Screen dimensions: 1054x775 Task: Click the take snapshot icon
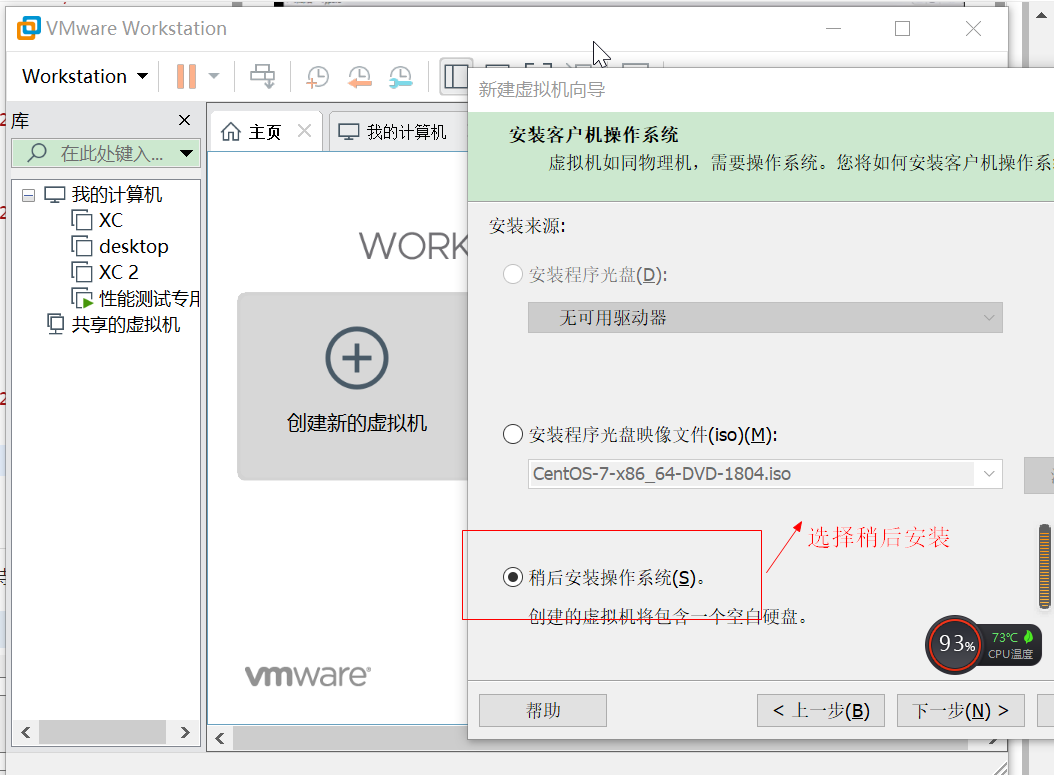(317, 77)
